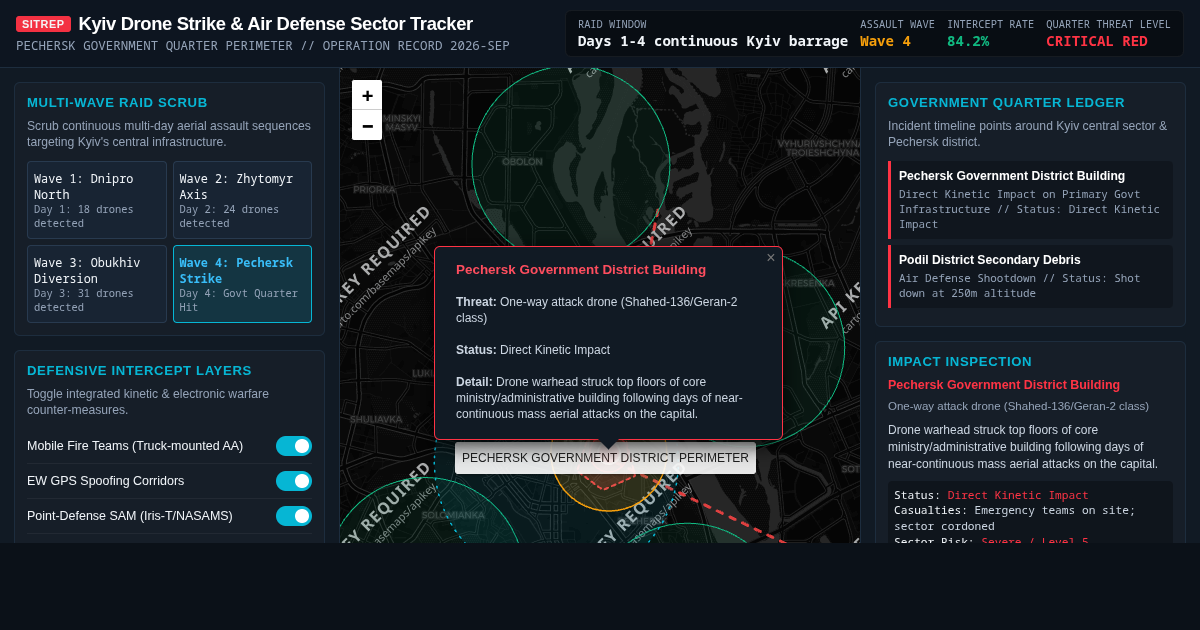Click the Government Quarter Ledger heading

(x=1006, y=102)
